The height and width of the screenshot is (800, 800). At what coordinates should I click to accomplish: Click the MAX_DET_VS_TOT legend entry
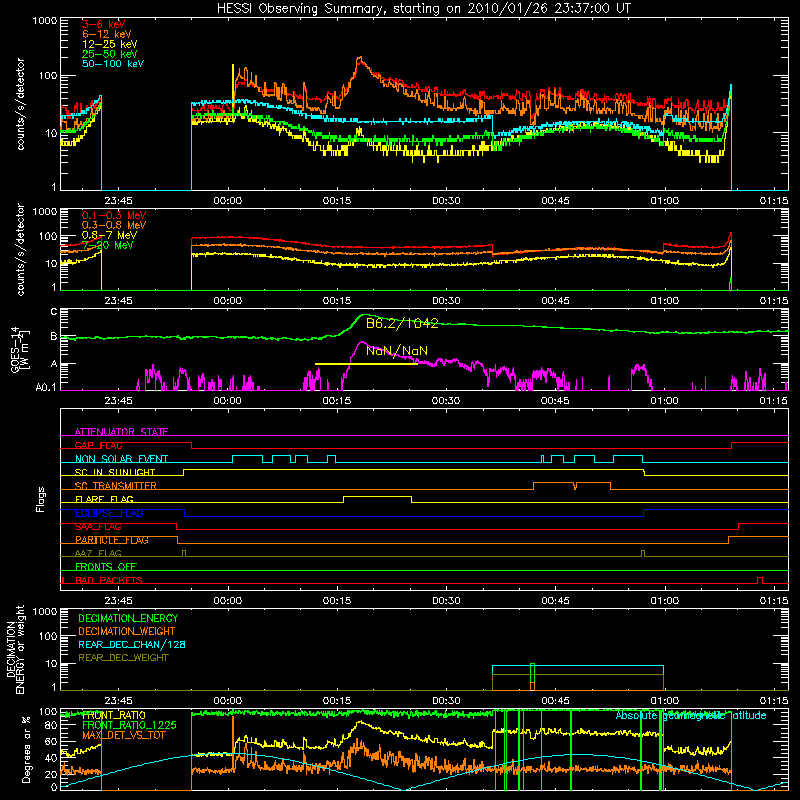123,736
